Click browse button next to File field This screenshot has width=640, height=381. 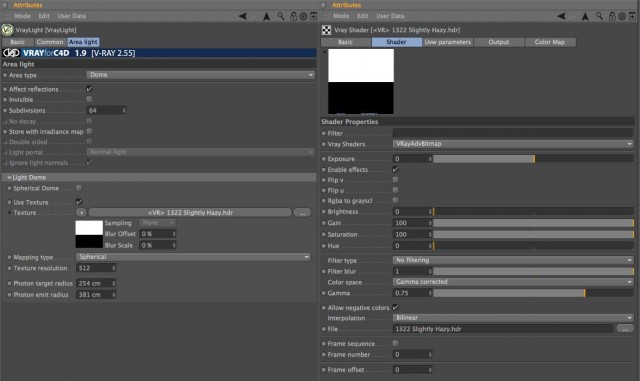(x=625, y=329)
